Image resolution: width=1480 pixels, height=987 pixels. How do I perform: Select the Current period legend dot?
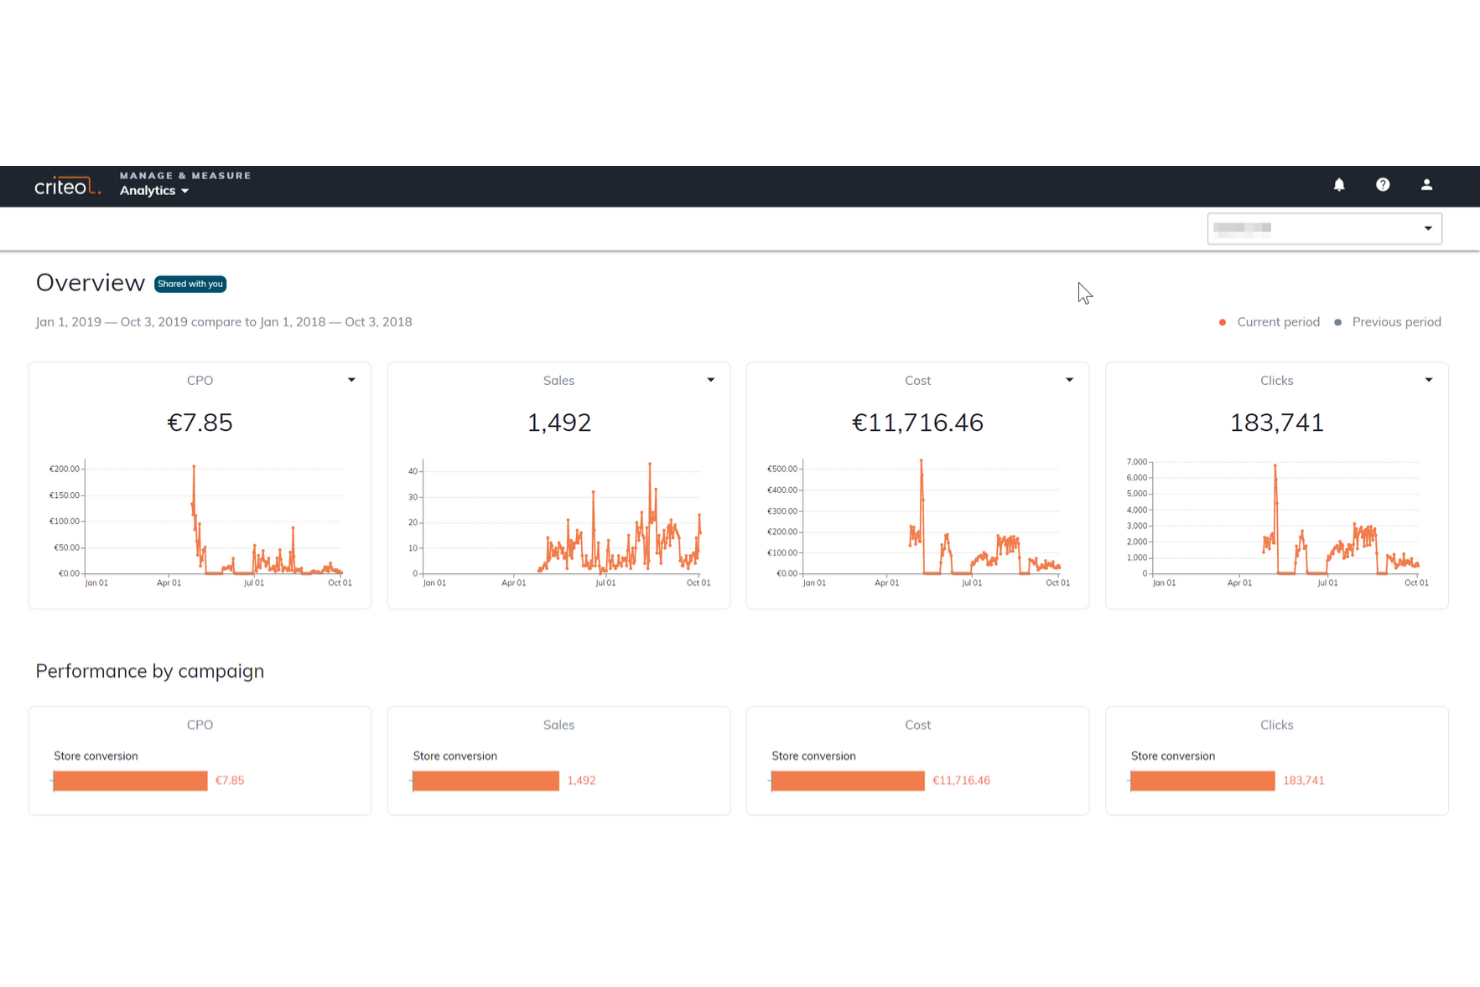pyautogui.click(x=1222, y=322)
